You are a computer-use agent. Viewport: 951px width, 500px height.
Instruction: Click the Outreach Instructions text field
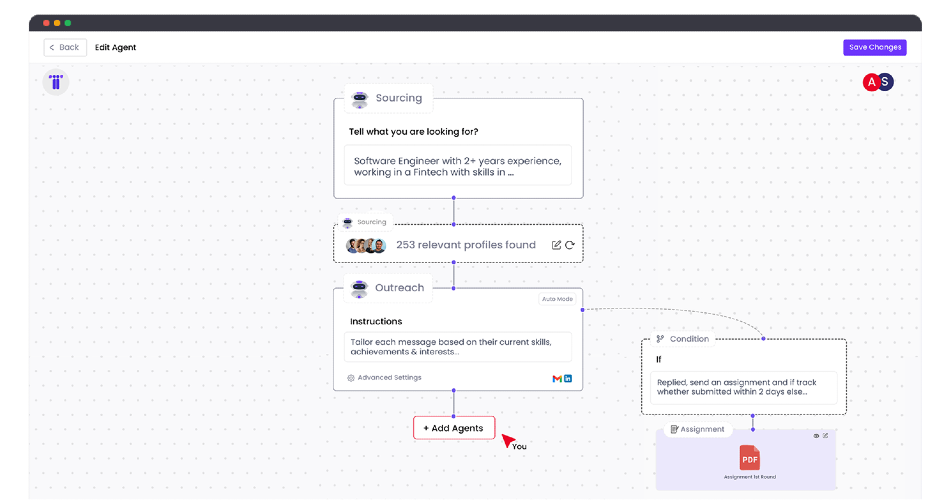[x=458, y=347]
